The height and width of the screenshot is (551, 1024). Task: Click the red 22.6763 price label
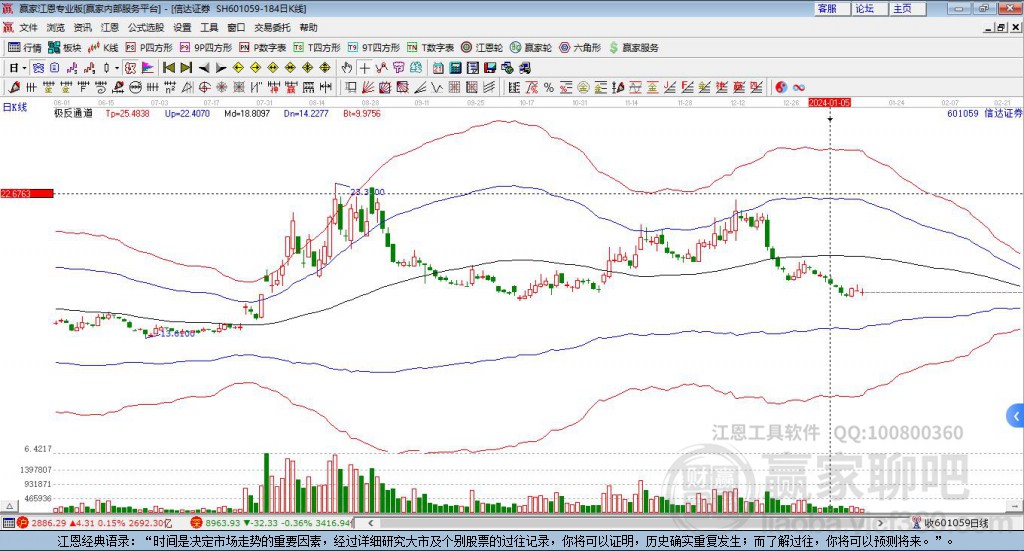pos(27,194)
